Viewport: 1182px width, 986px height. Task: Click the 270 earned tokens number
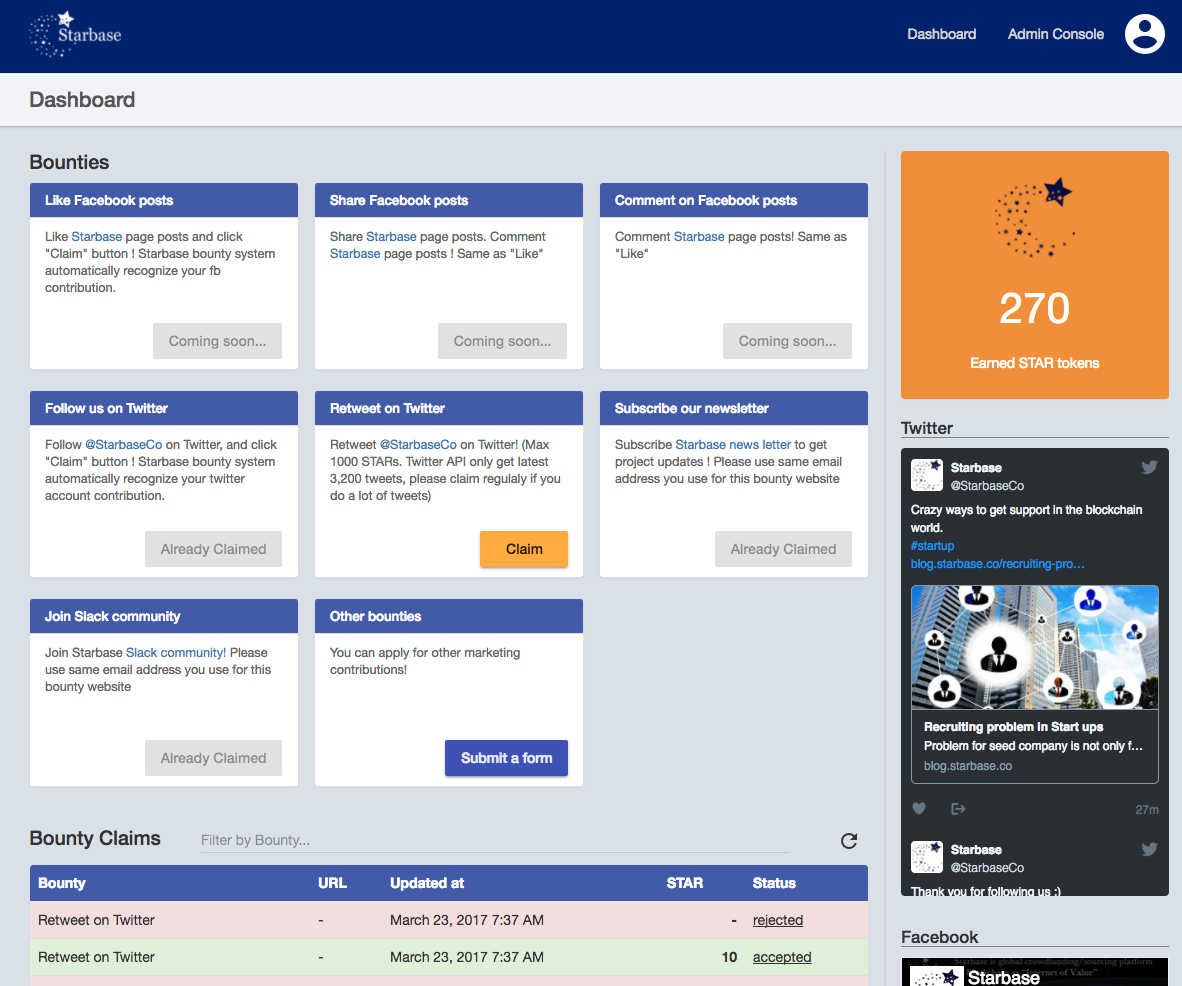[x=1034, y=308]
